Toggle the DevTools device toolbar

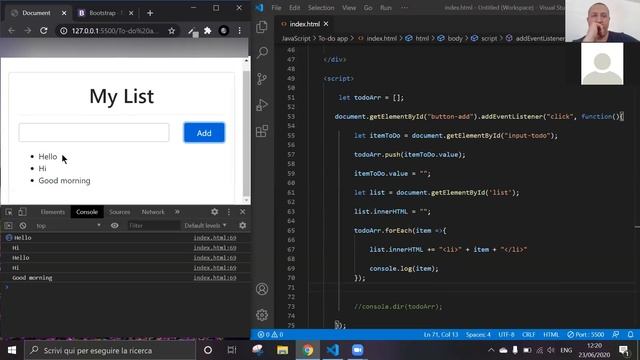(22, 212)
